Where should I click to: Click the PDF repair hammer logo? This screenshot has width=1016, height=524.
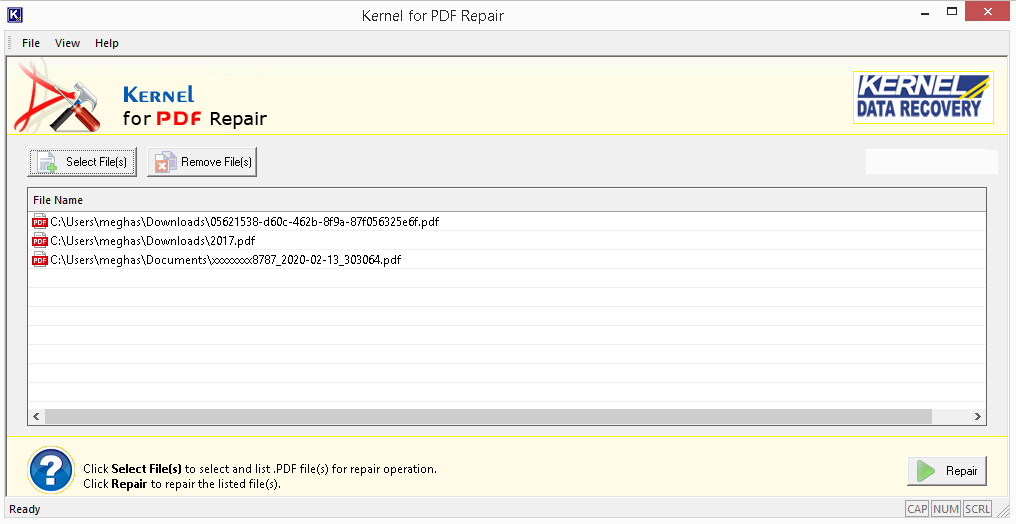(x=58, y=97)
